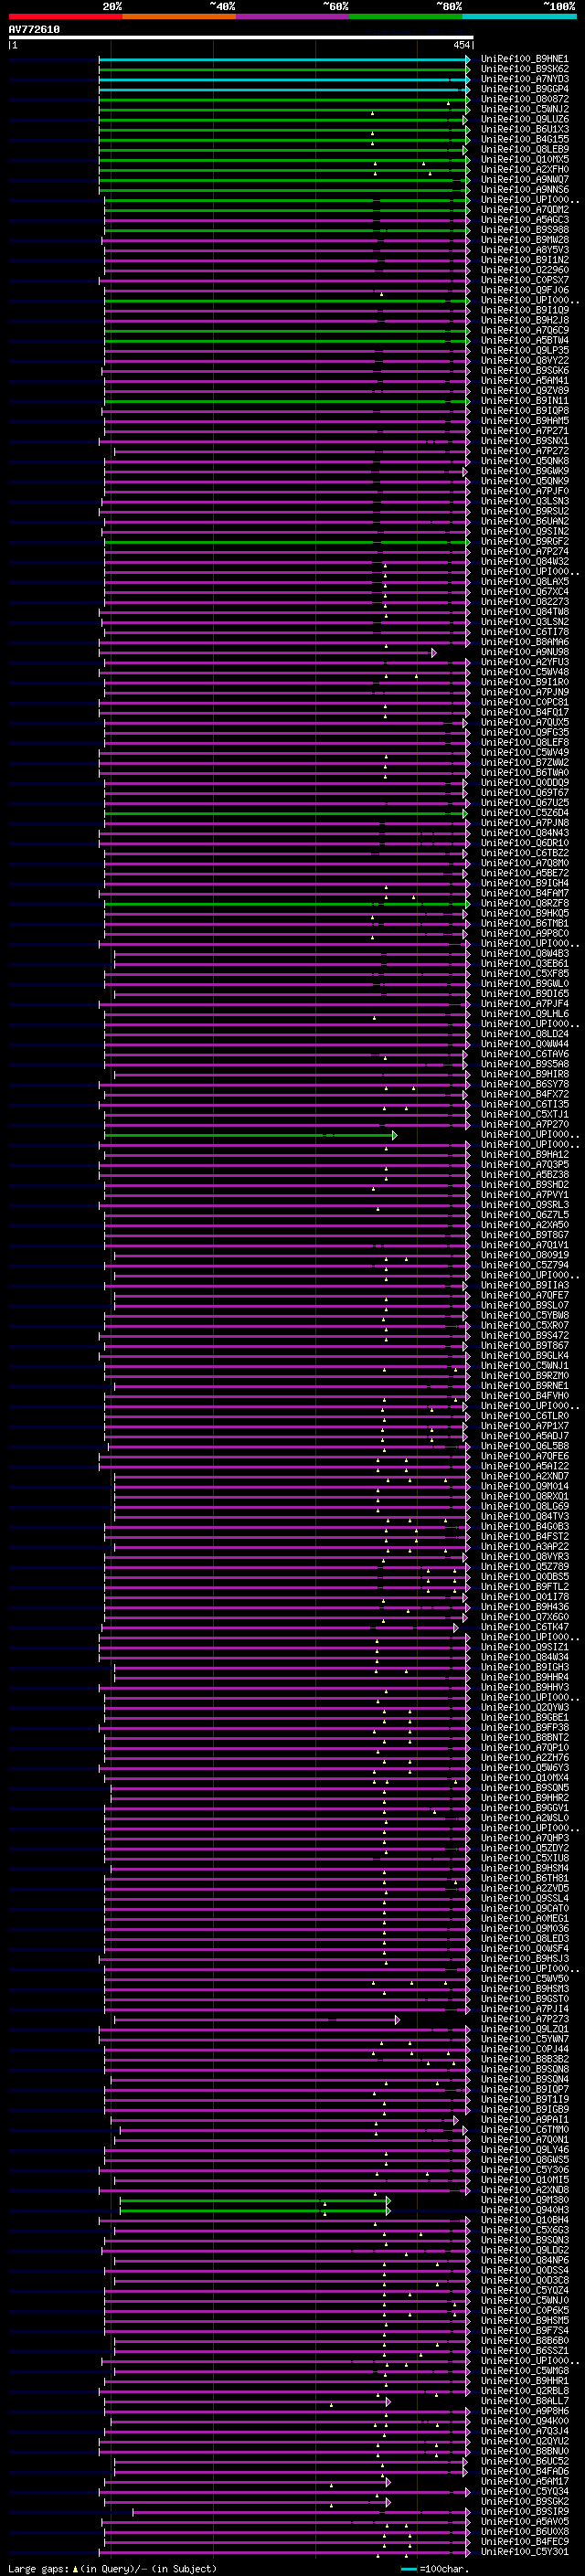Click the red 20% legend color segment
The image size is (585, 2576).
pos(65,17)
